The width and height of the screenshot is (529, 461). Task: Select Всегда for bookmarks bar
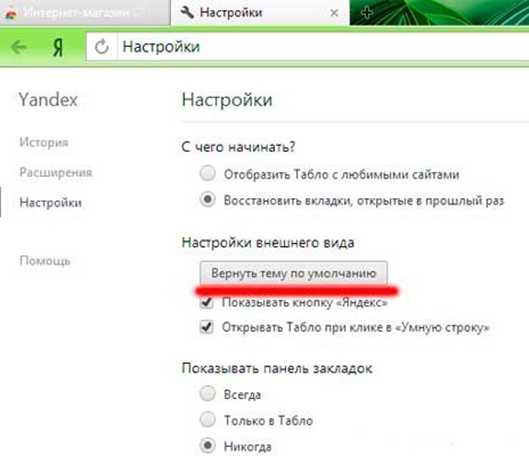click(207, 394)
